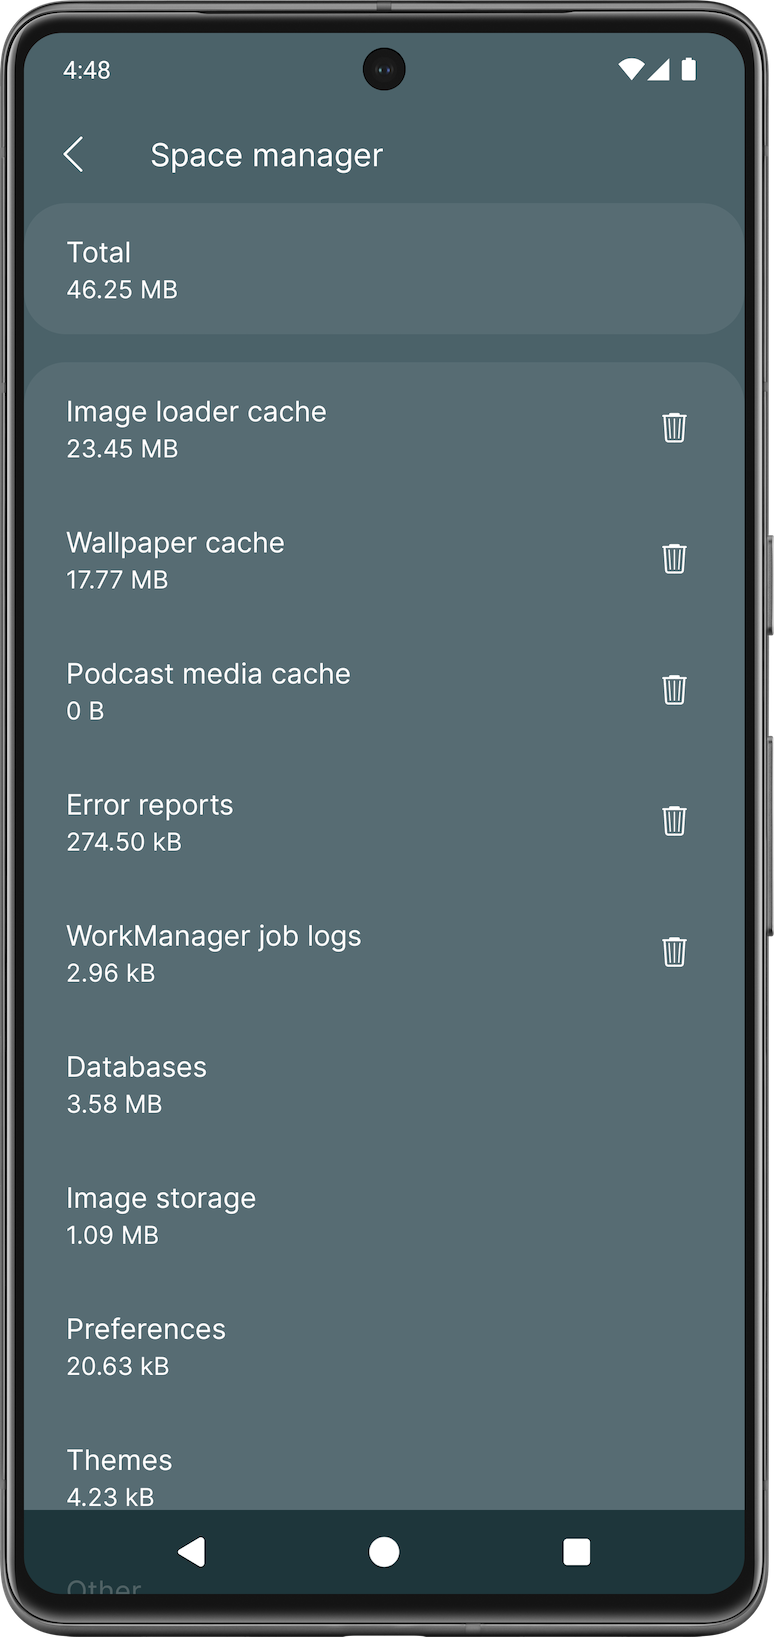Tap the Total storage summary card
This screenshot has width=774, height=1637.
click(x=384, y=269)
